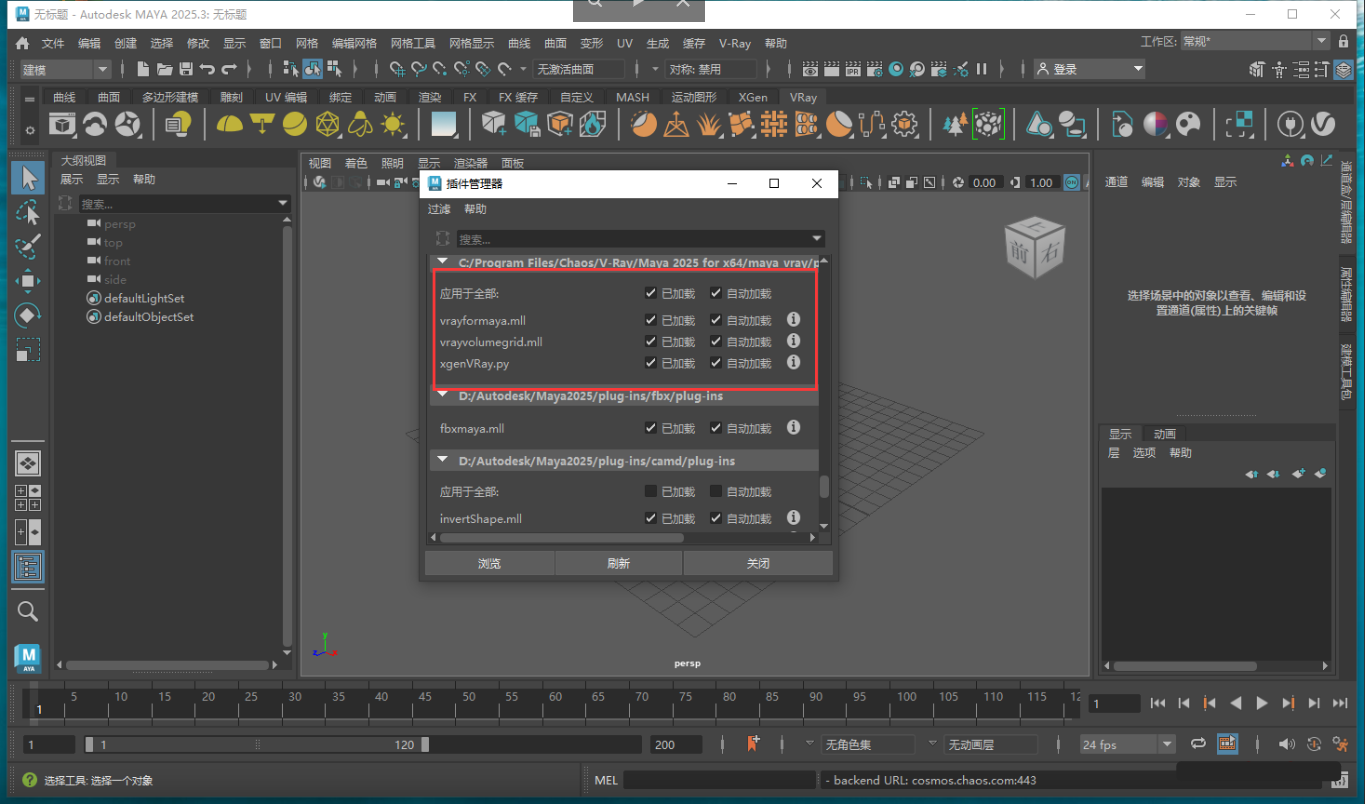Image resolution: width=1365 pixels, height=804 pixels.
Task: Click the Outliner layout icon in left toolbox
Action: 28,567
